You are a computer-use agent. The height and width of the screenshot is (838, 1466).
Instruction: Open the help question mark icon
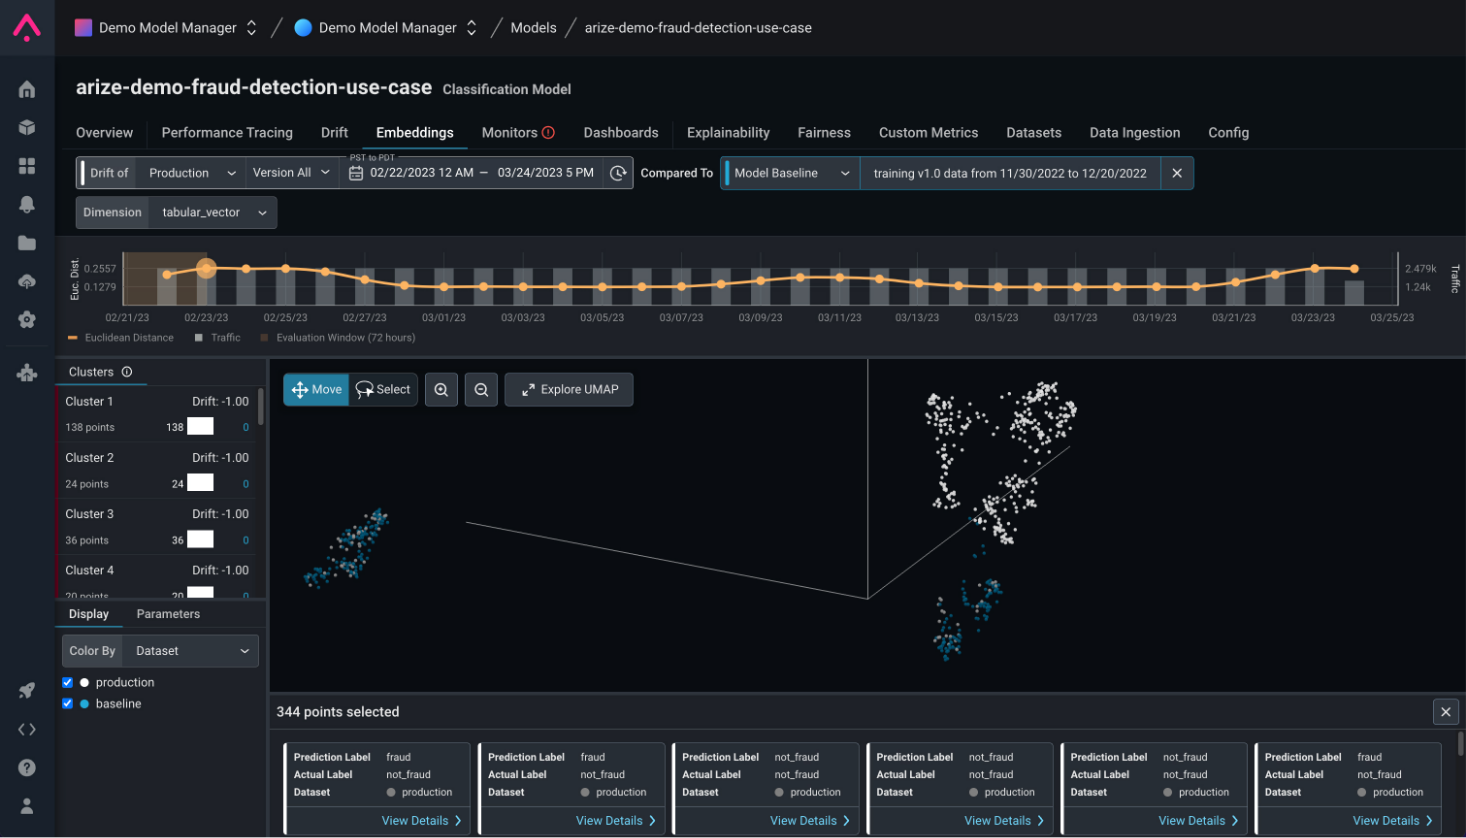(x=27, y=768)
